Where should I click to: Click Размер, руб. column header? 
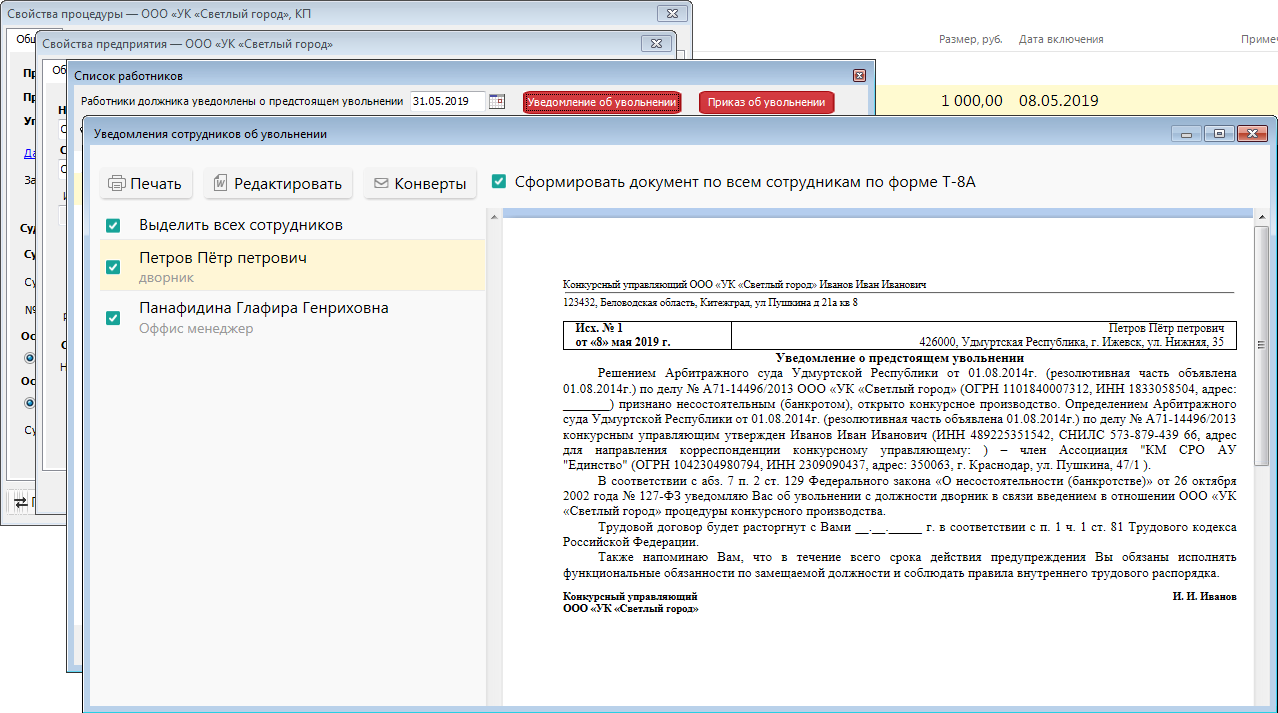970,39
